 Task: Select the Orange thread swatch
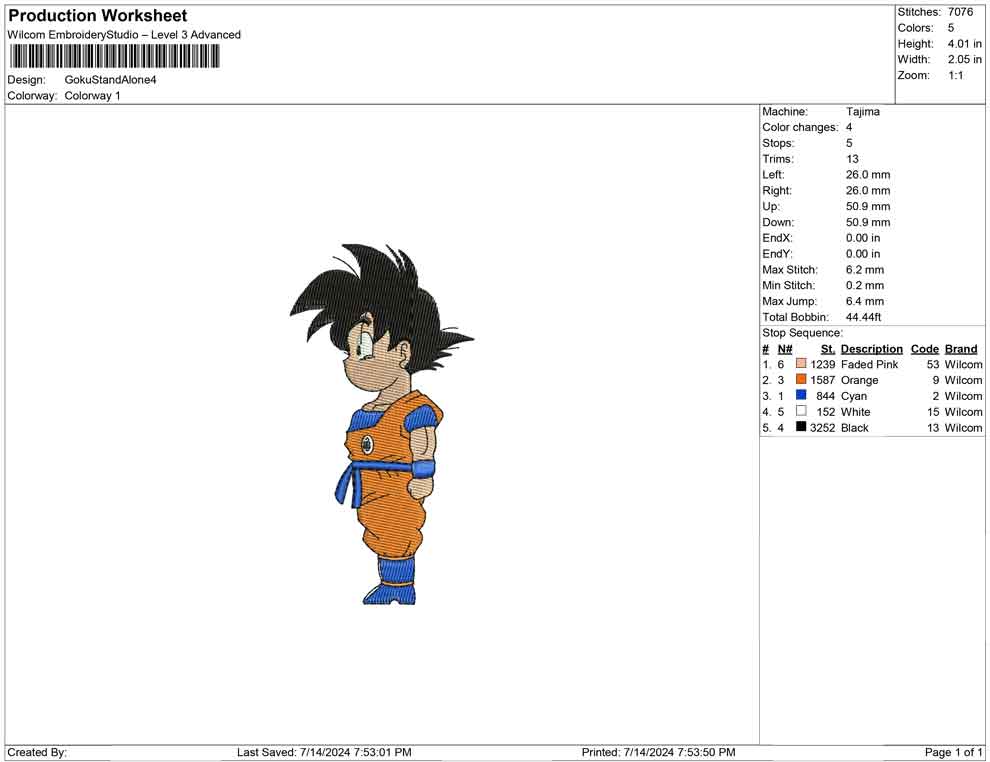pos(801,380)
